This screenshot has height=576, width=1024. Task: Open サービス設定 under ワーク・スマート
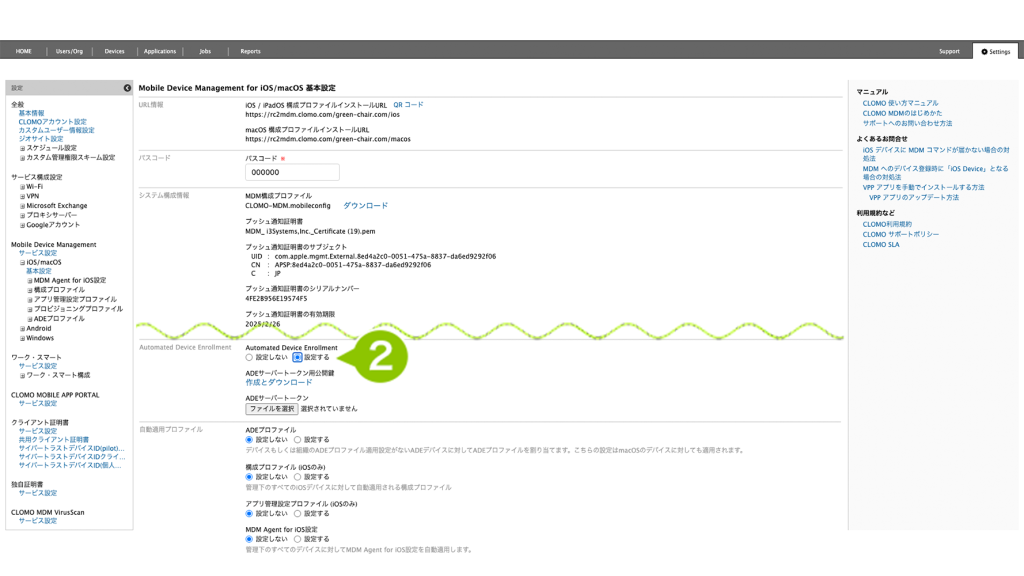pyautogui.click(x=37, y=366)
